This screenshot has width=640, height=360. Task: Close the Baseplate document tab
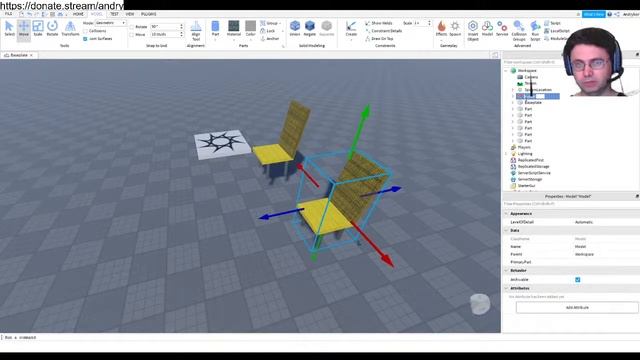31,55
